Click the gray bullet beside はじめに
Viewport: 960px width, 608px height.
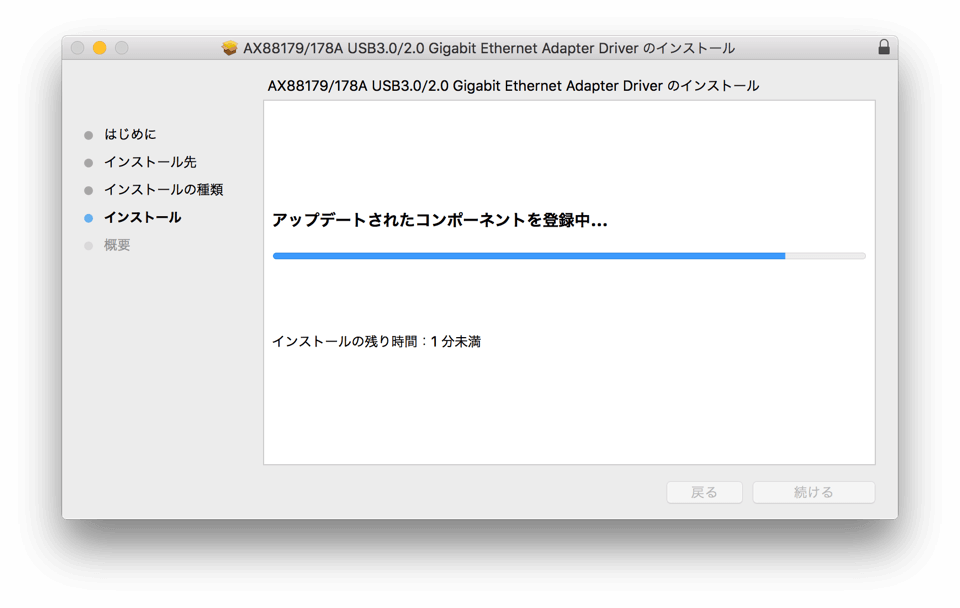[x=89, y=135]
